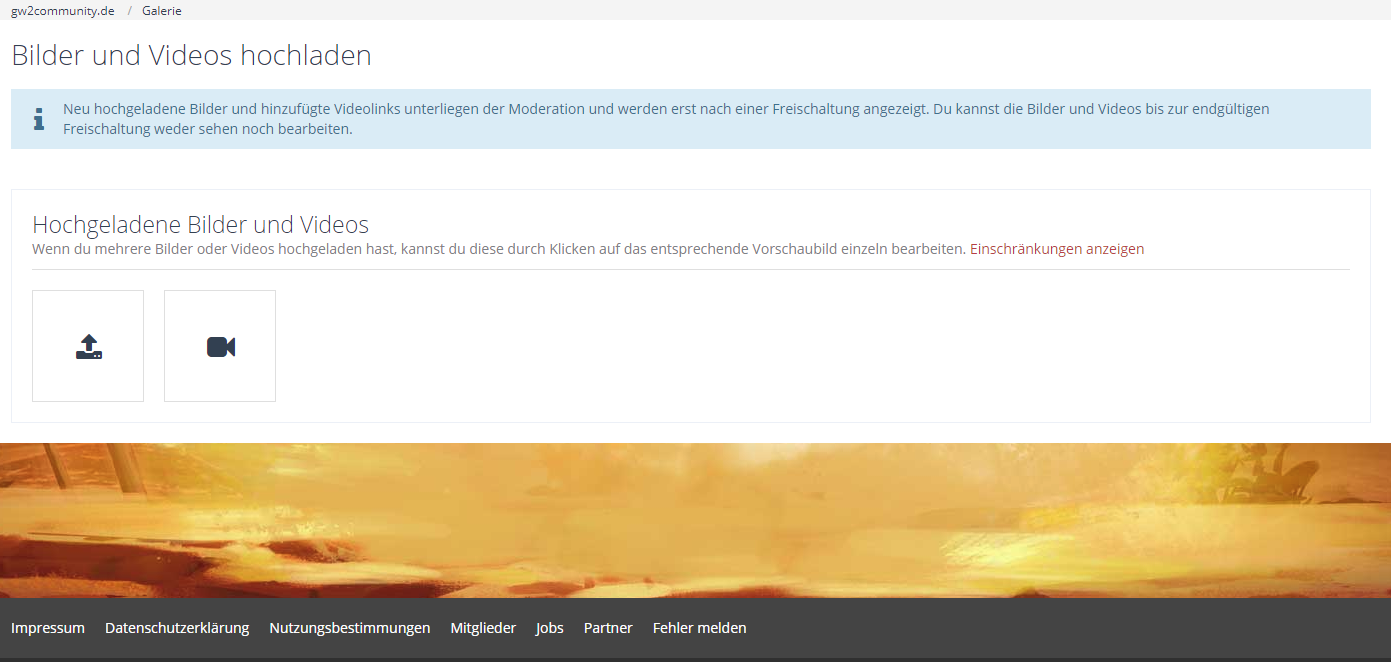The width and height of the screenshot is (1391, 662).
Task: Open the gw2community.de breadcrumb link
Action: (62, 11)
